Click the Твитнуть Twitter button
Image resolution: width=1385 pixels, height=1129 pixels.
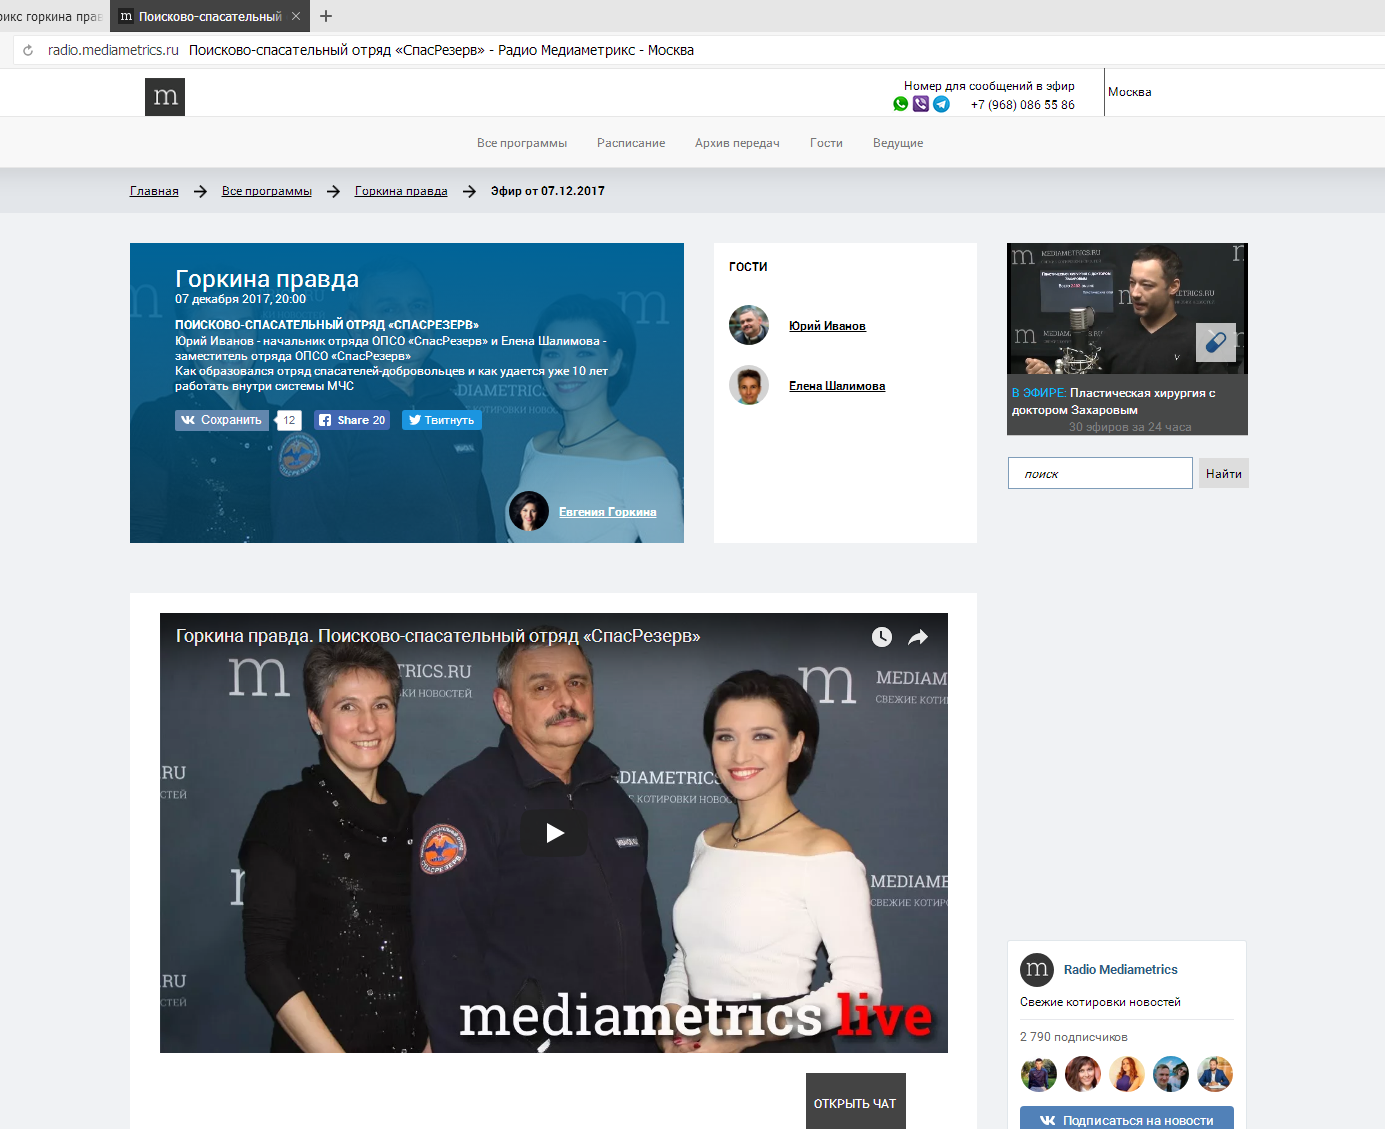click(x=442, y=420)
